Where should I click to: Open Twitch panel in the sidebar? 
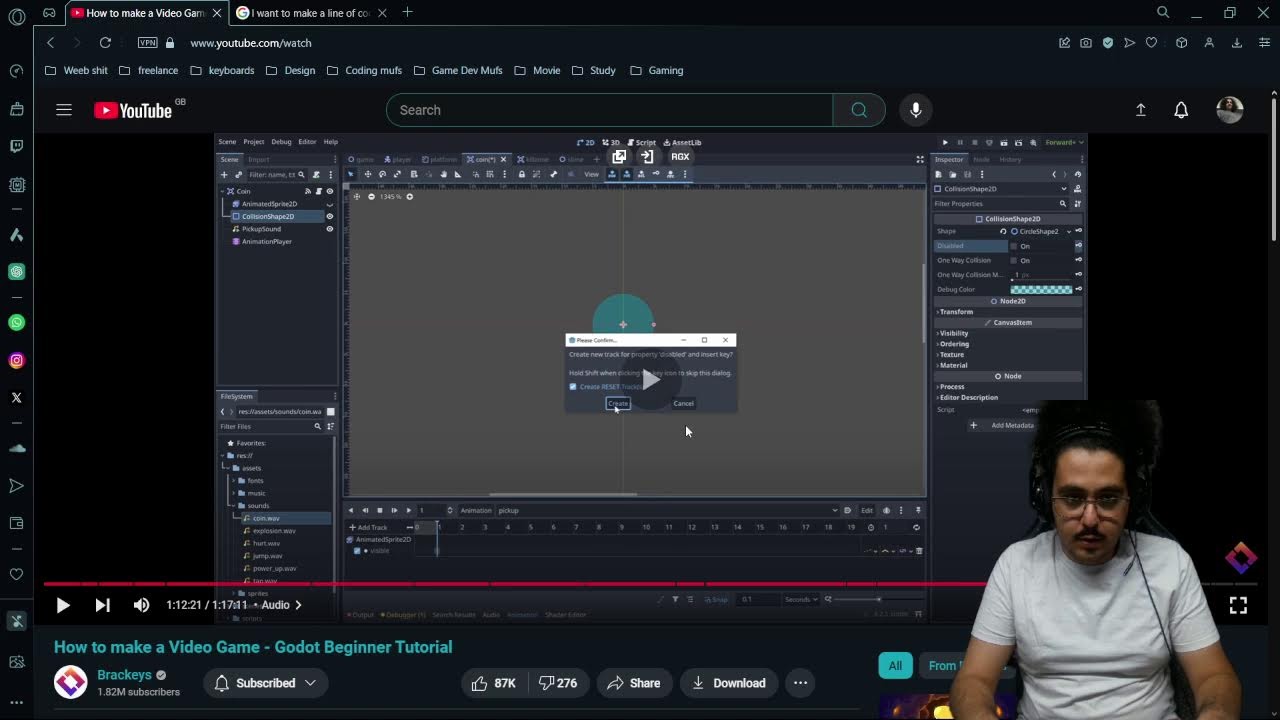pos(17,146)
